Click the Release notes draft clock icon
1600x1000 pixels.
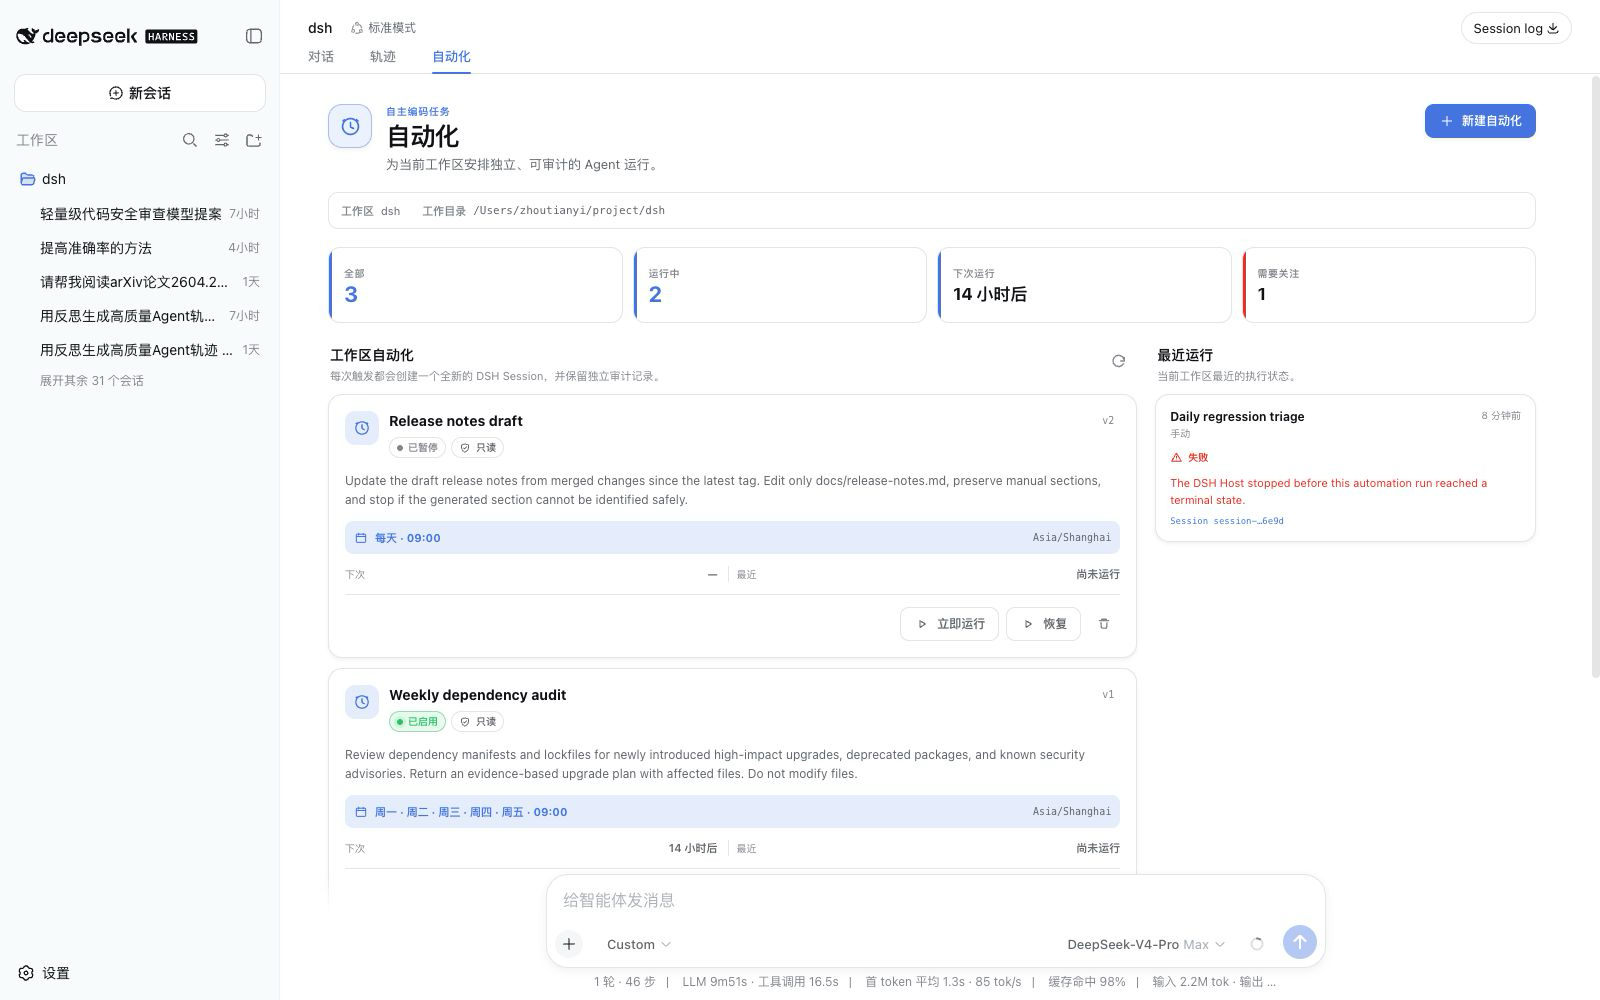click(362, 428)
